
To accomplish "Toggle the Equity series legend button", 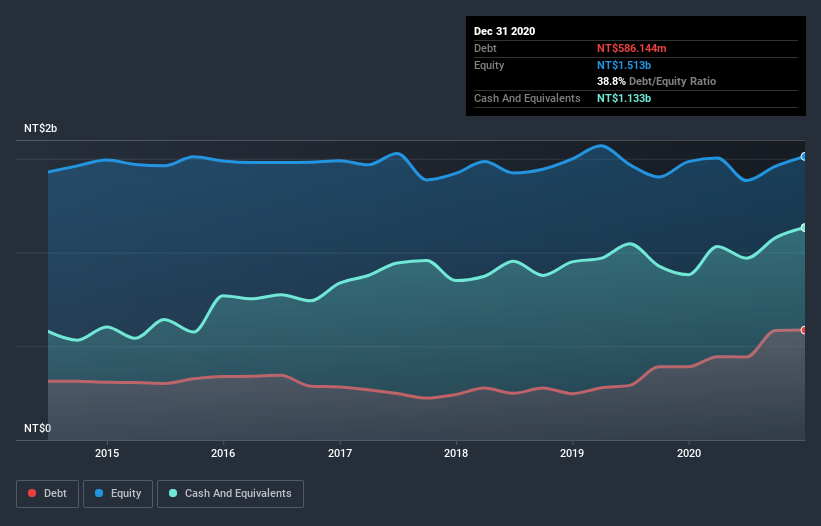I will coord(118,494).
